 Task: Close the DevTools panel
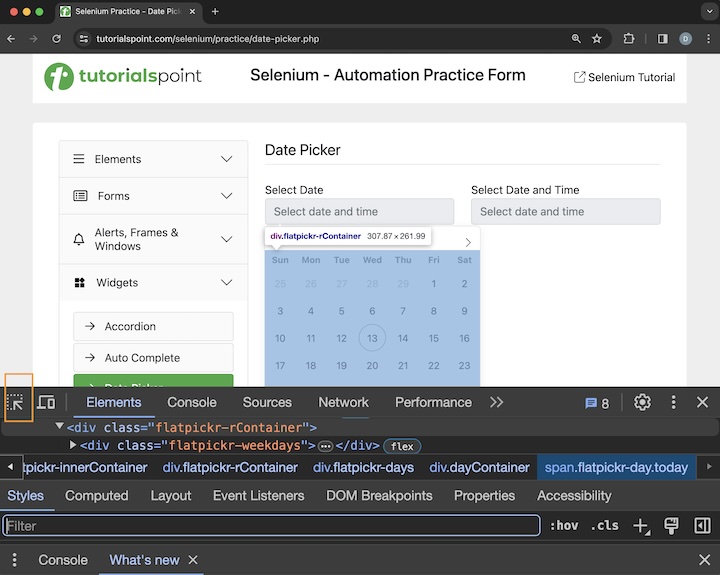702,402
